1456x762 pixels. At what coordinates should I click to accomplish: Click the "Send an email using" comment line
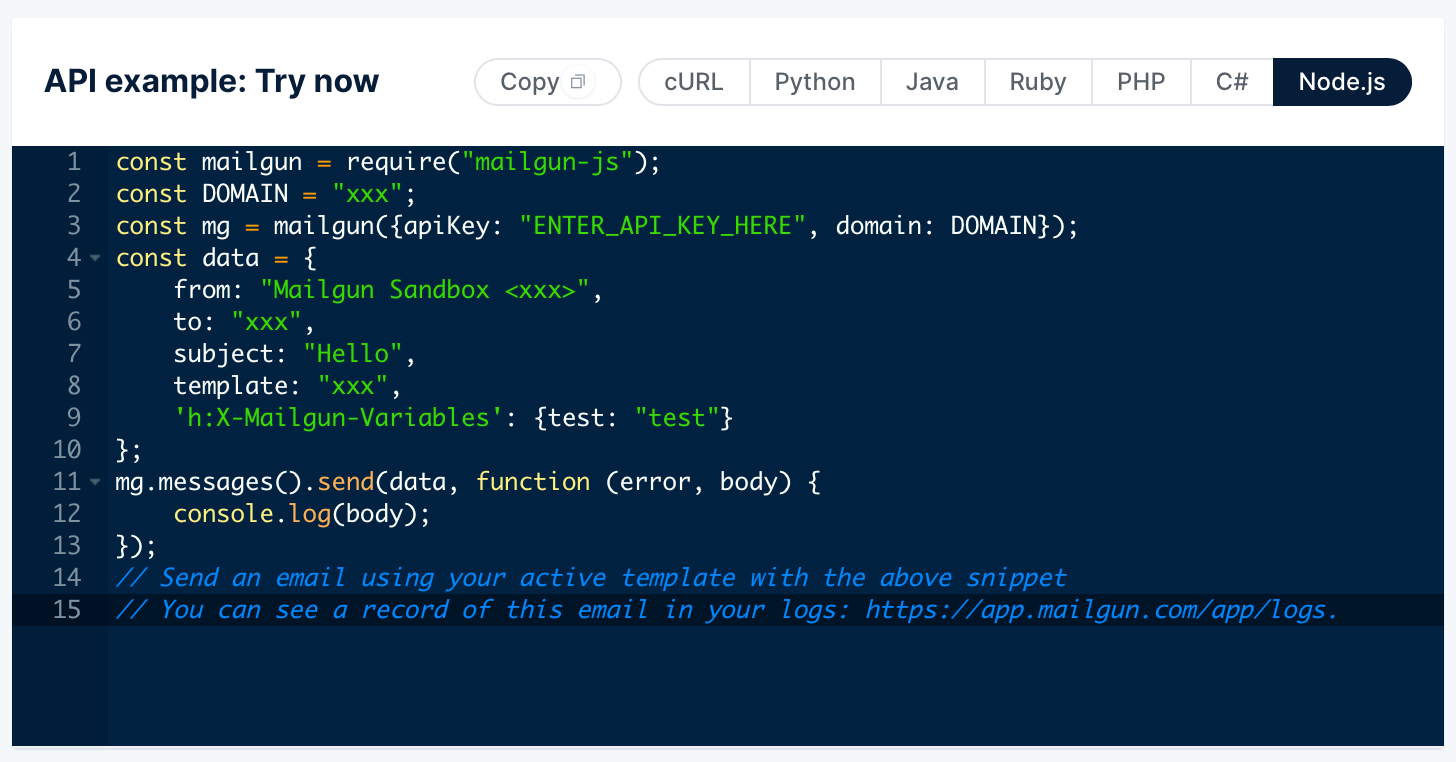pos(591,578)
